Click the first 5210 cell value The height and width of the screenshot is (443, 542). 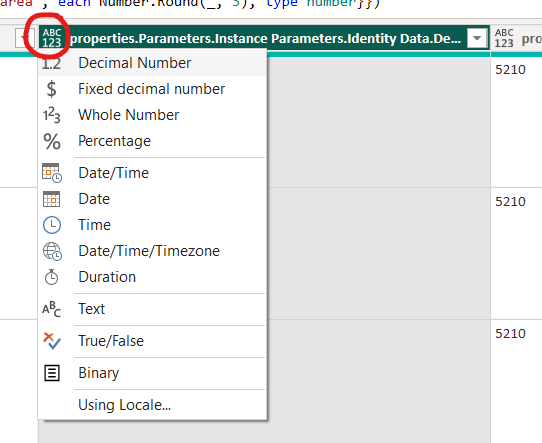(510, 70)
